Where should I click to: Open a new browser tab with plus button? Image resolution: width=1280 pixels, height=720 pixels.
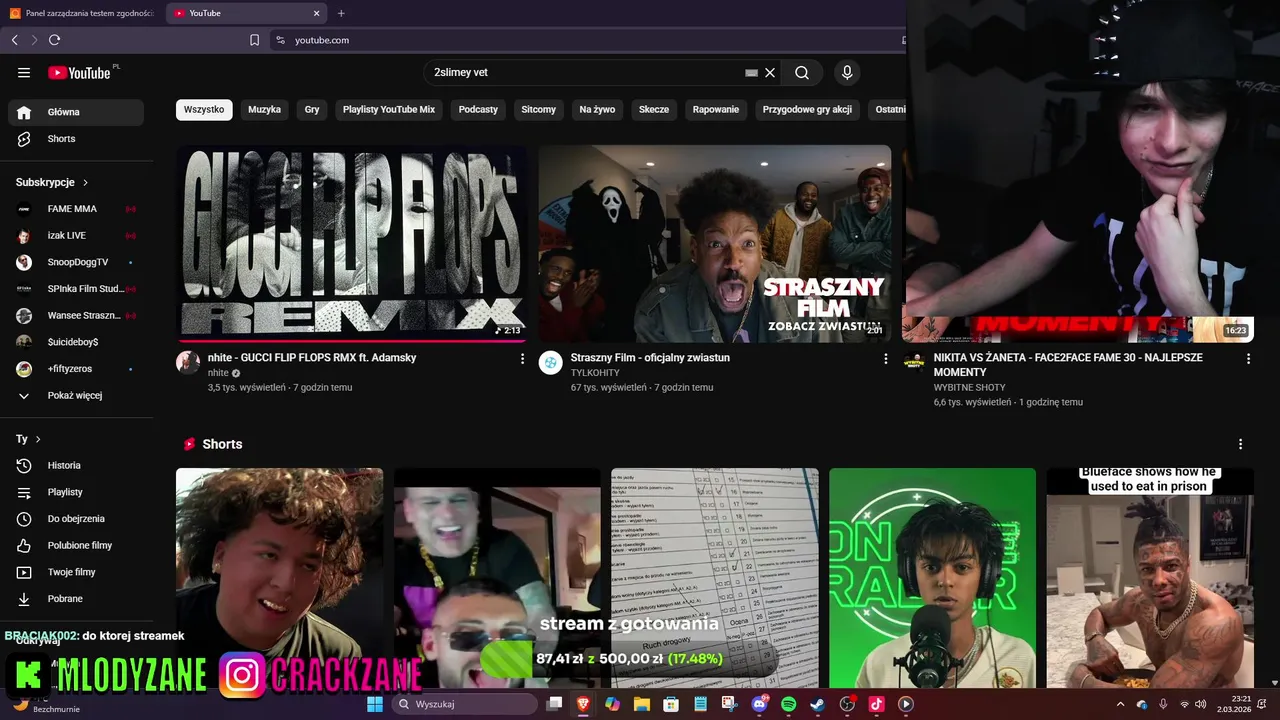[x=341, y=13]
